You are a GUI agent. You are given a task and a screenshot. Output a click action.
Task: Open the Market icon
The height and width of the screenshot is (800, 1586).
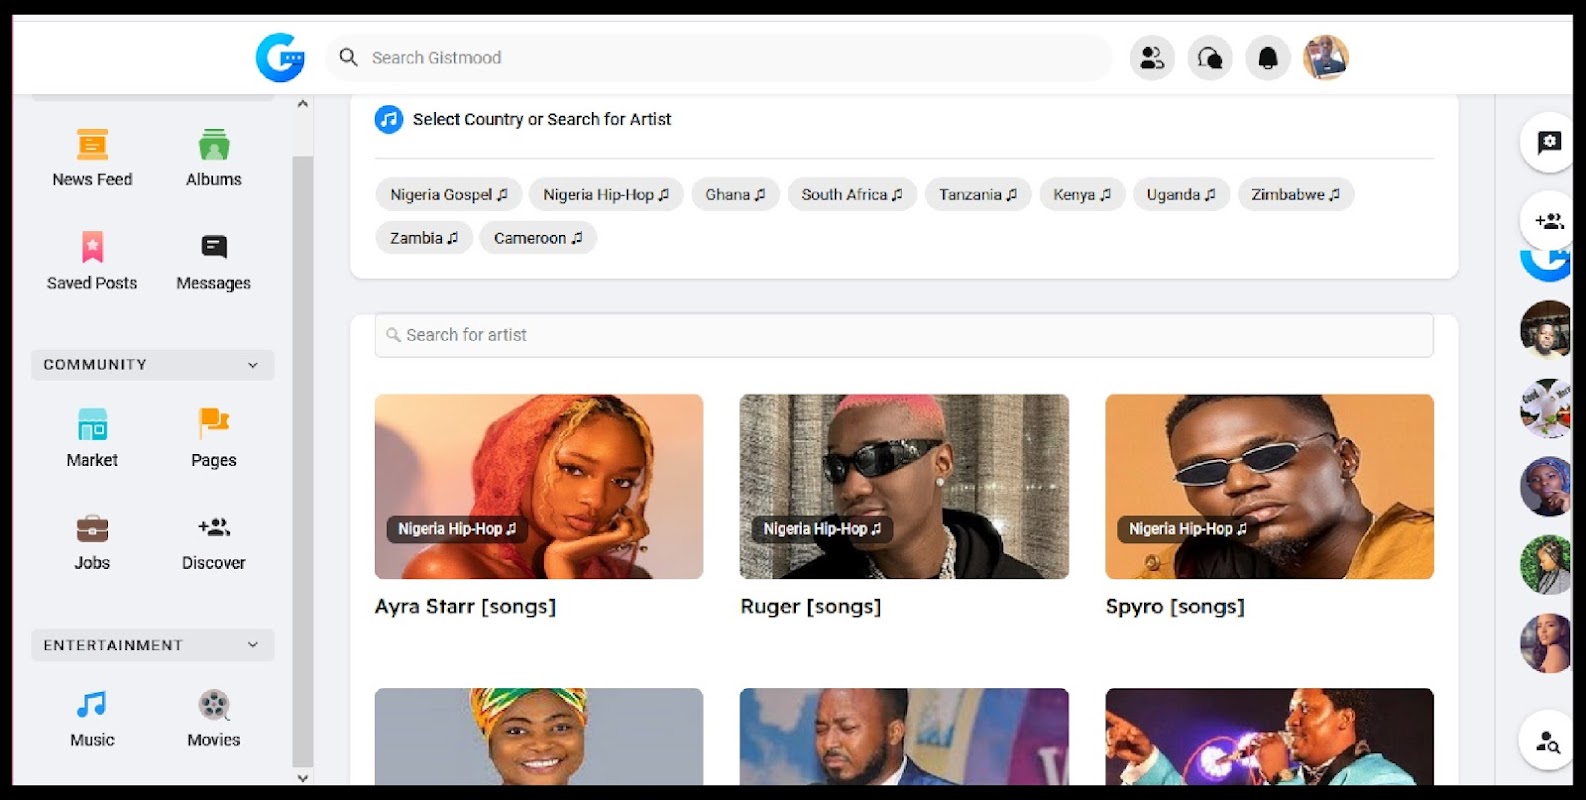(x=92, y=425)
